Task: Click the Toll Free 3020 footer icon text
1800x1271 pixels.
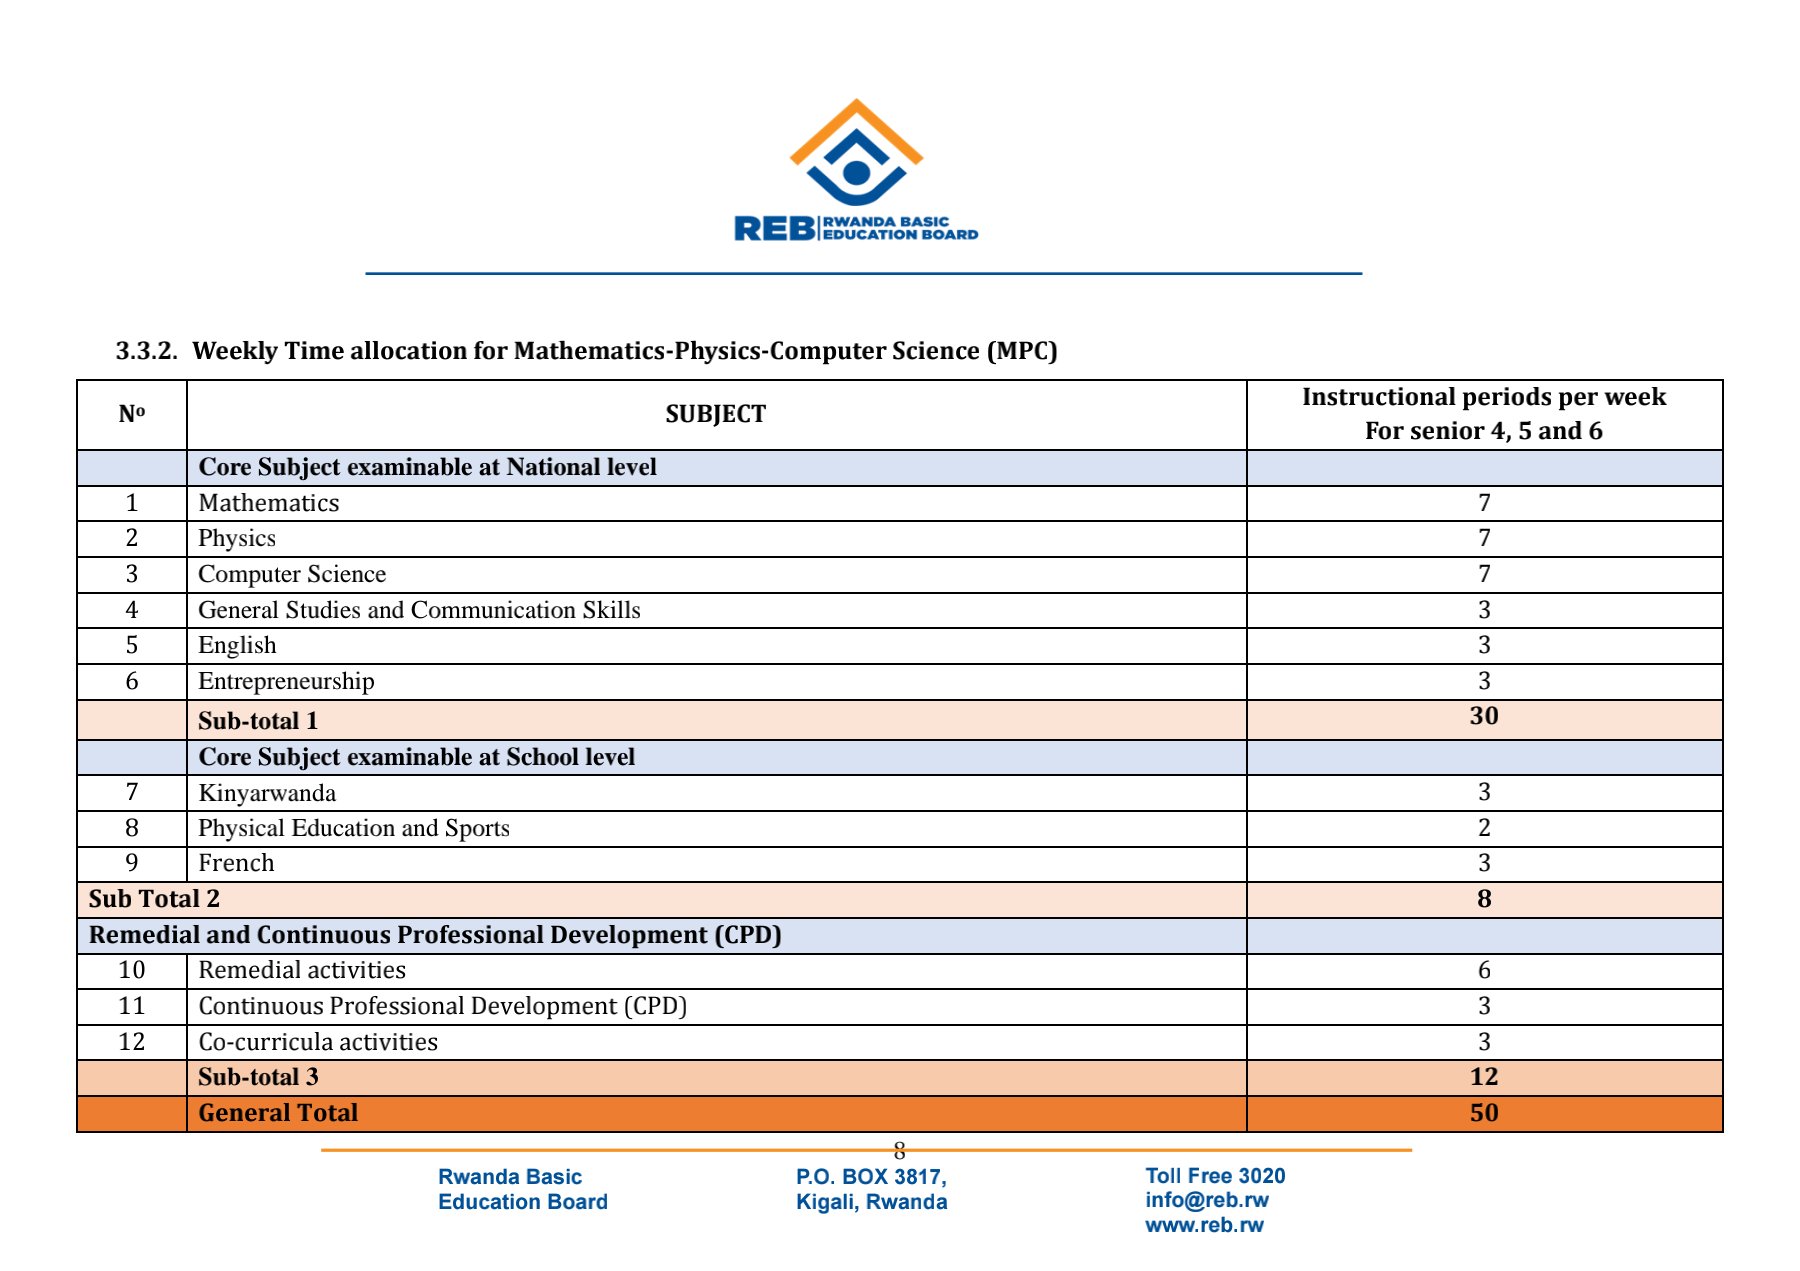Action: coord(1215,1177)
